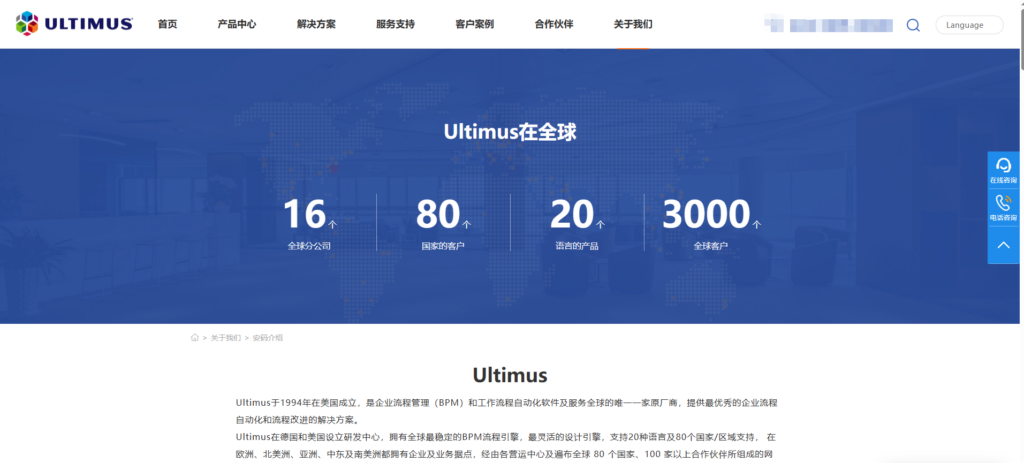Click the Ultimus logo in the header

[74, 24]
